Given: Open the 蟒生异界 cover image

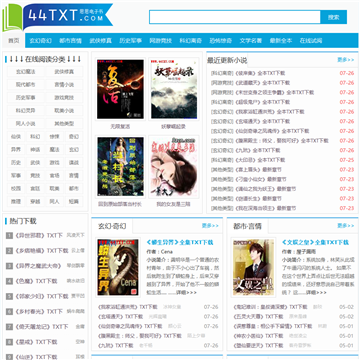Looking at the screenshot, I should coord(118,267).
